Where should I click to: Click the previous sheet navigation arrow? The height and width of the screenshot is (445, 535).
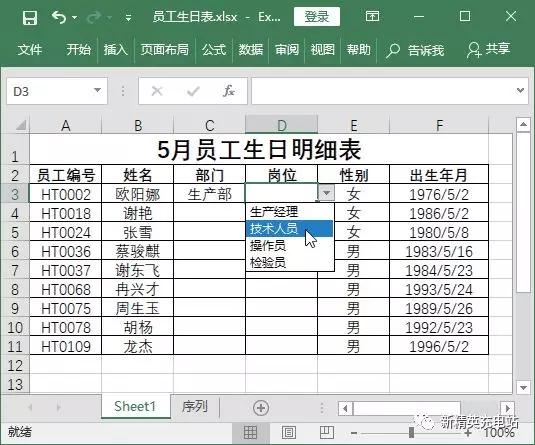[30, 407]
